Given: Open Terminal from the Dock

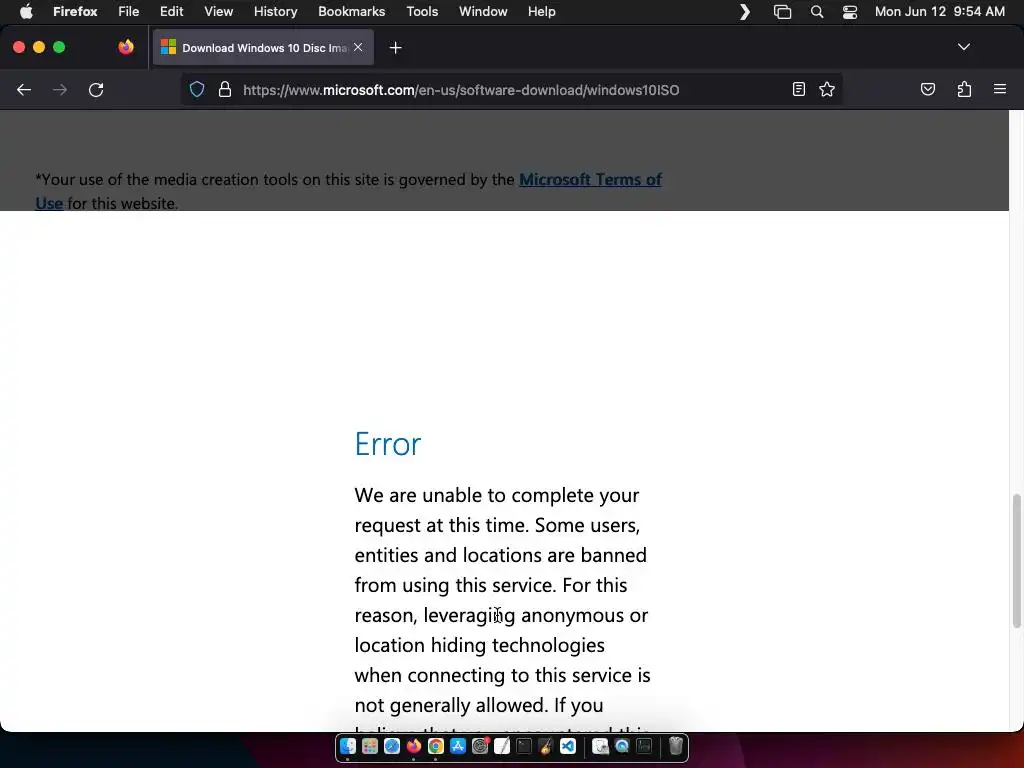Looking at the screenshot, I should tap(524, 746).
